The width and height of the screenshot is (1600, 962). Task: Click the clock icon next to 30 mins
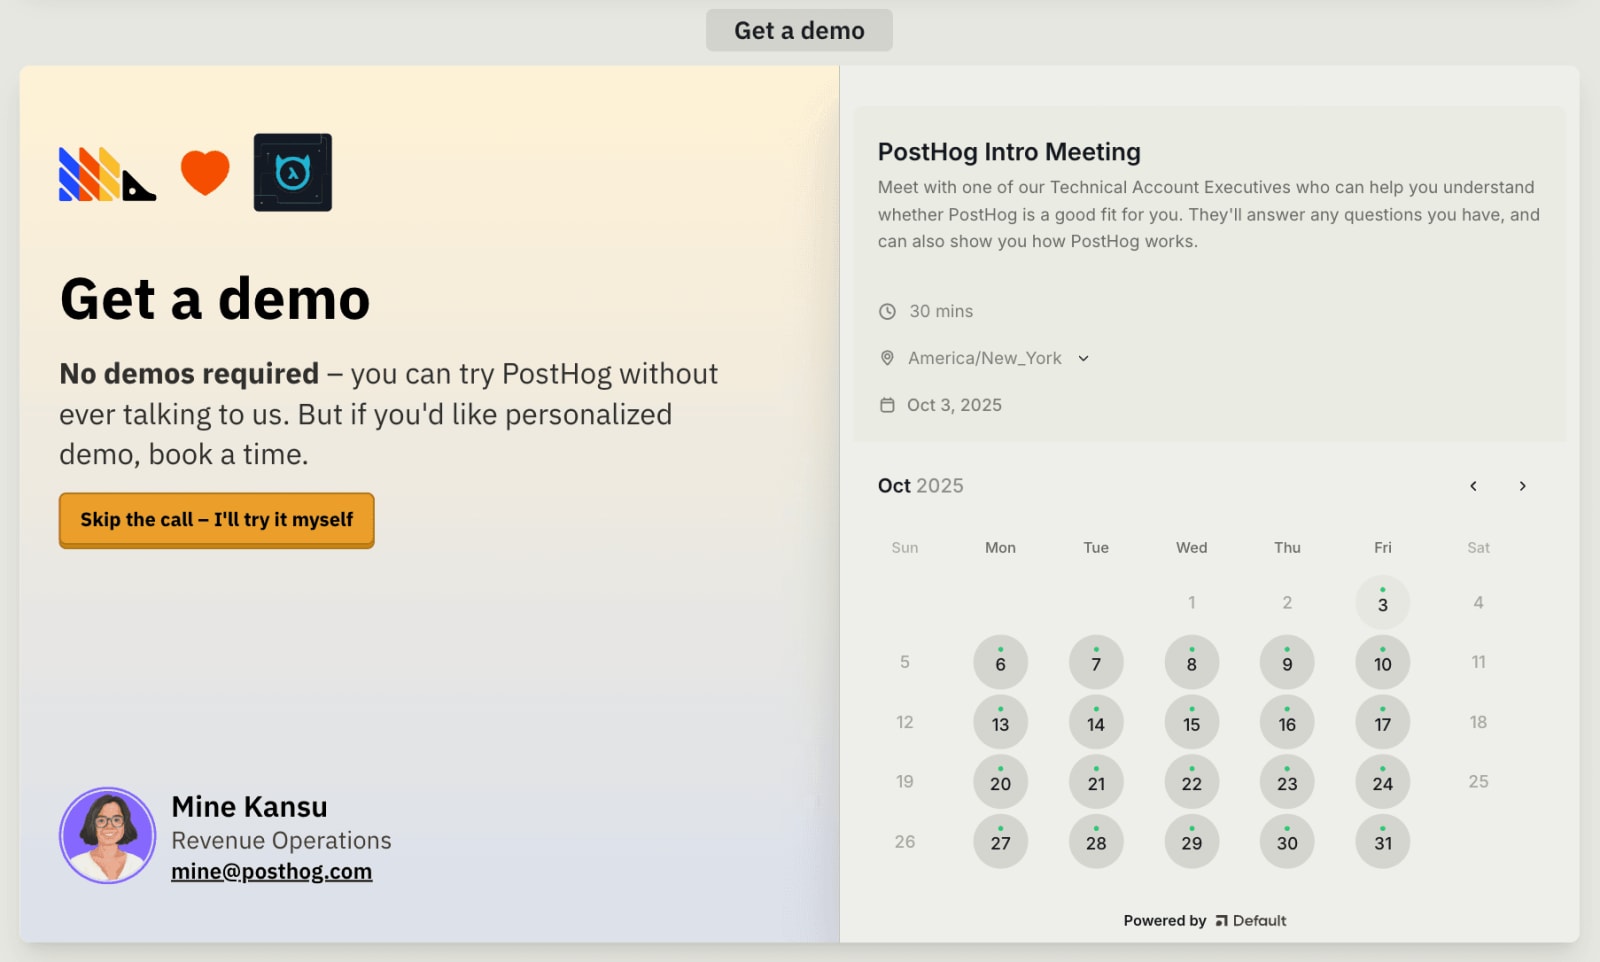point(887,311)
